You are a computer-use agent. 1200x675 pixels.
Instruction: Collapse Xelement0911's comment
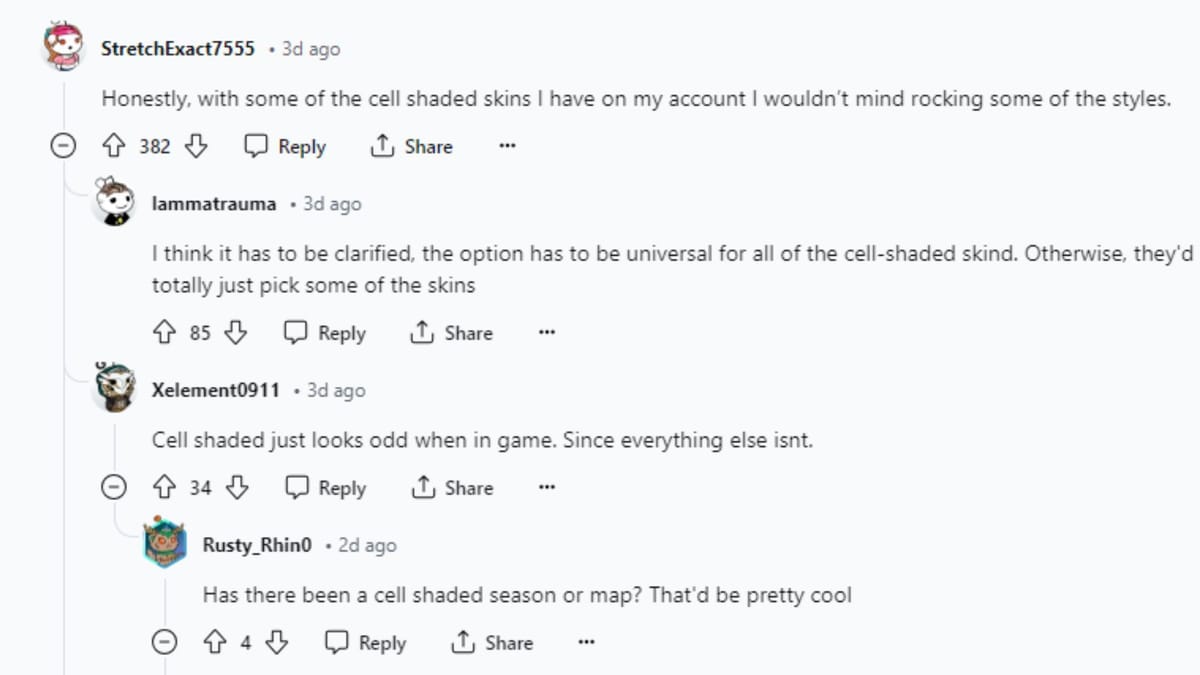pos(115,488)
